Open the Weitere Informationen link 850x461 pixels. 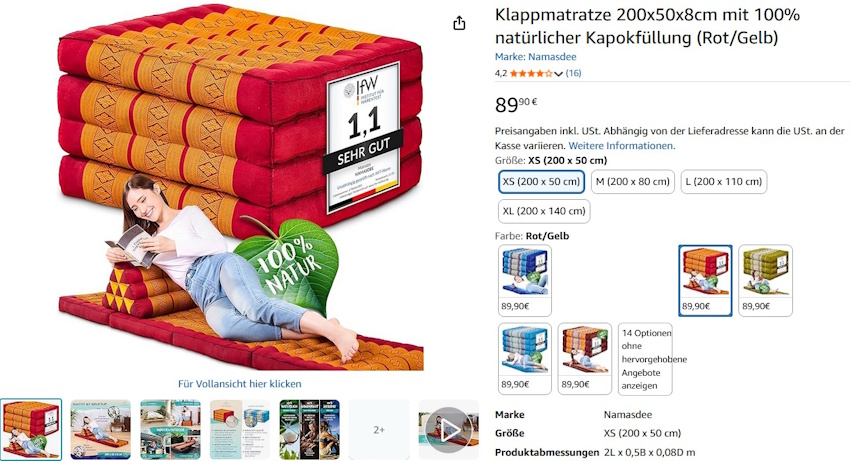[x=621, y=145]
